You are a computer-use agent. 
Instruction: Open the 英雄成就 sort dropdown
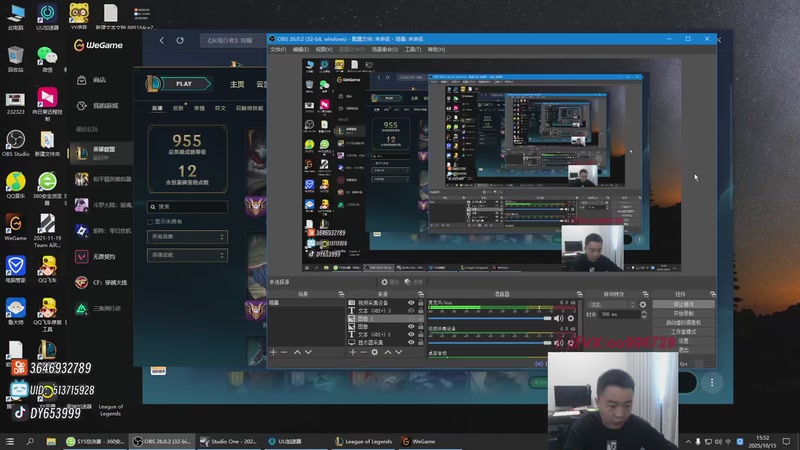click(187, 255)
